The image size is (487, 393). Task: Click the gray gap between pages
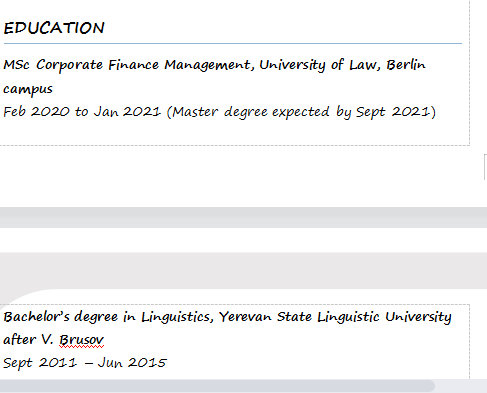point(243,217)
